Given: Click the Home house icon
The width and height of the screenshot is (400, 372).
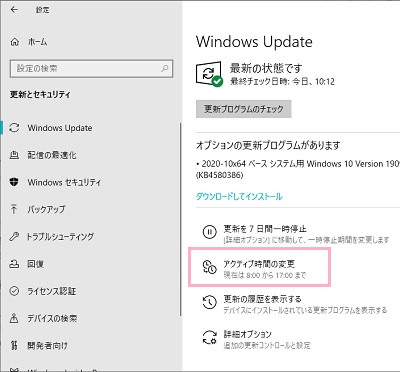Looking at the screenshot, I should tap(14, 42).
